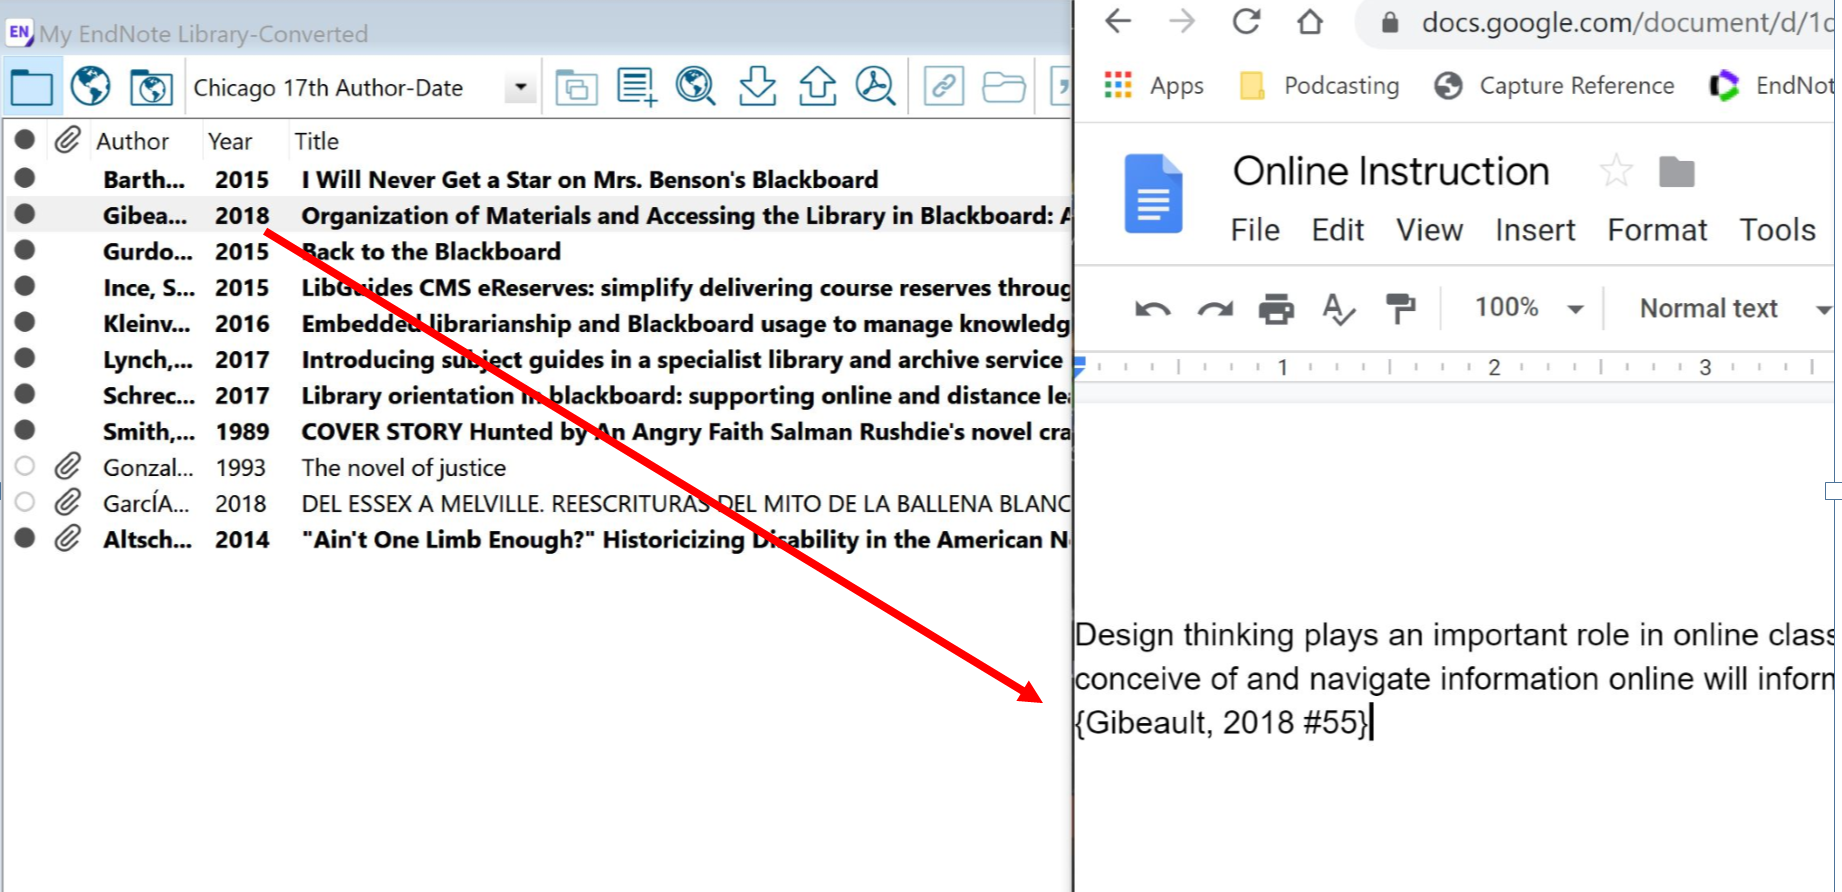Open the Format menu in Google Docs

[1657, 230]
